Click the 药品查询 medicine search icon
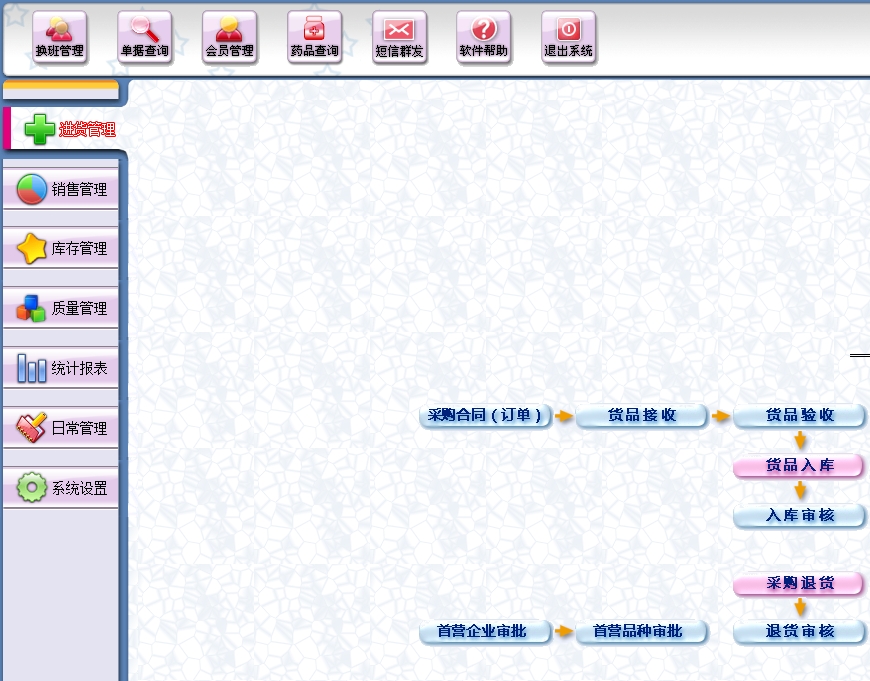This screenshot has height=681, width=870. (x=314, y=38)
